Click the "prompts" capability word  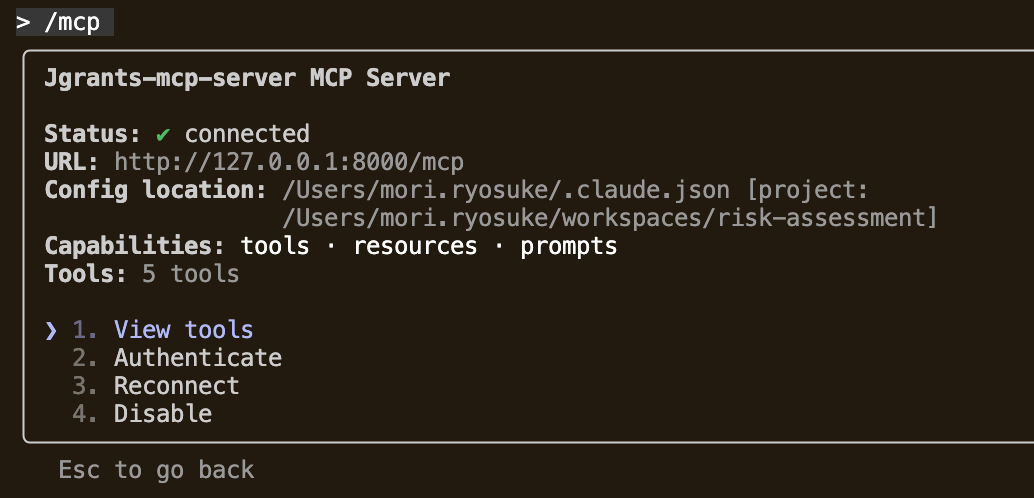point(568,246)
